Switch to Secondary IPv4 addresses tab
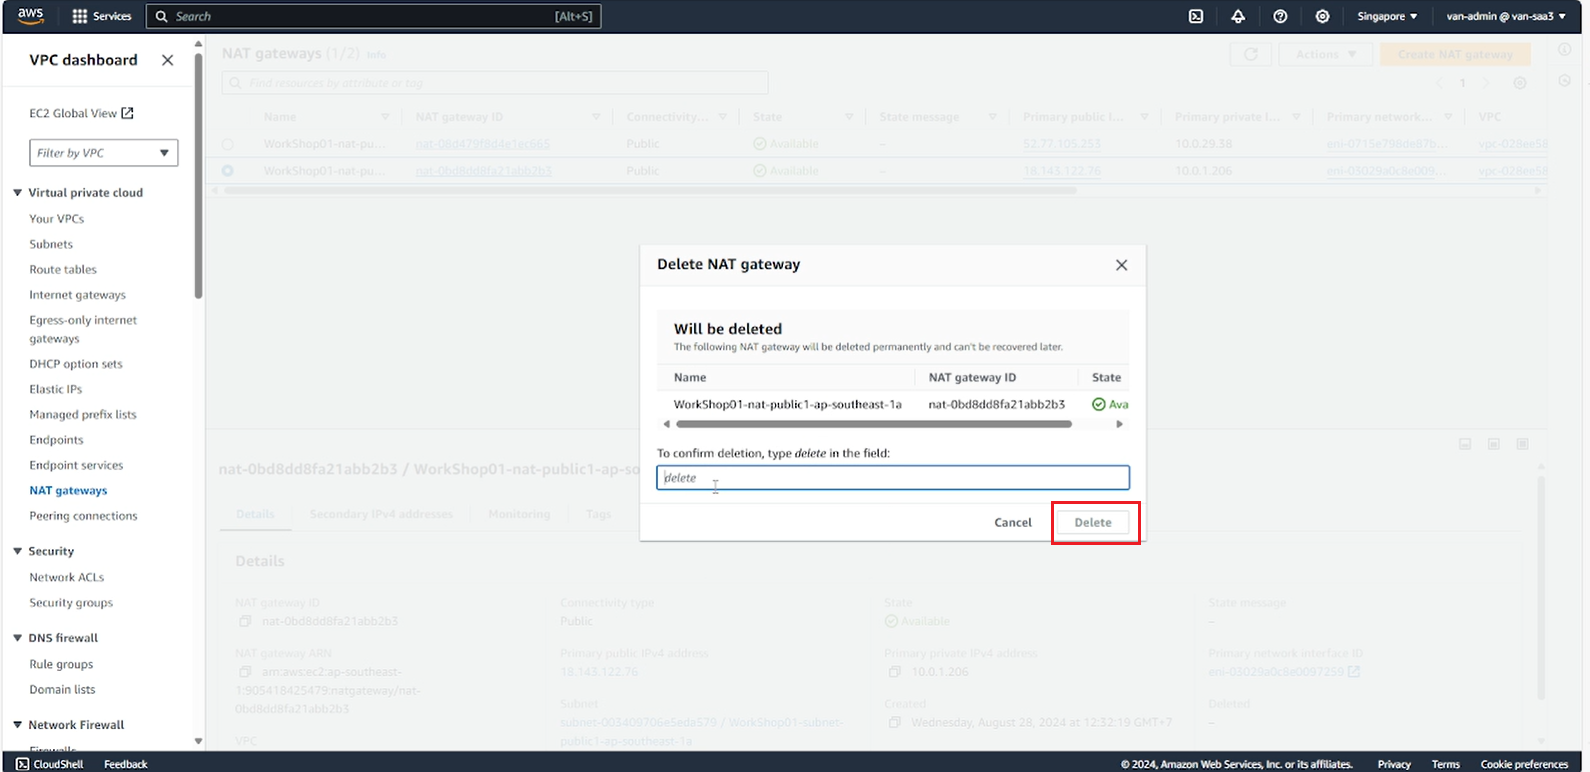This screenshot has width=1590, height=772. pyautogui.click(x=381, y=514)
